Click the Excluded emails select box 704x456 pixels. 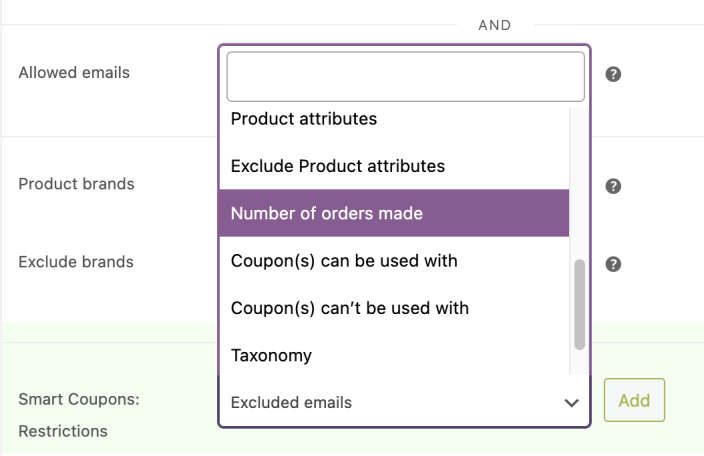(404, 402)
